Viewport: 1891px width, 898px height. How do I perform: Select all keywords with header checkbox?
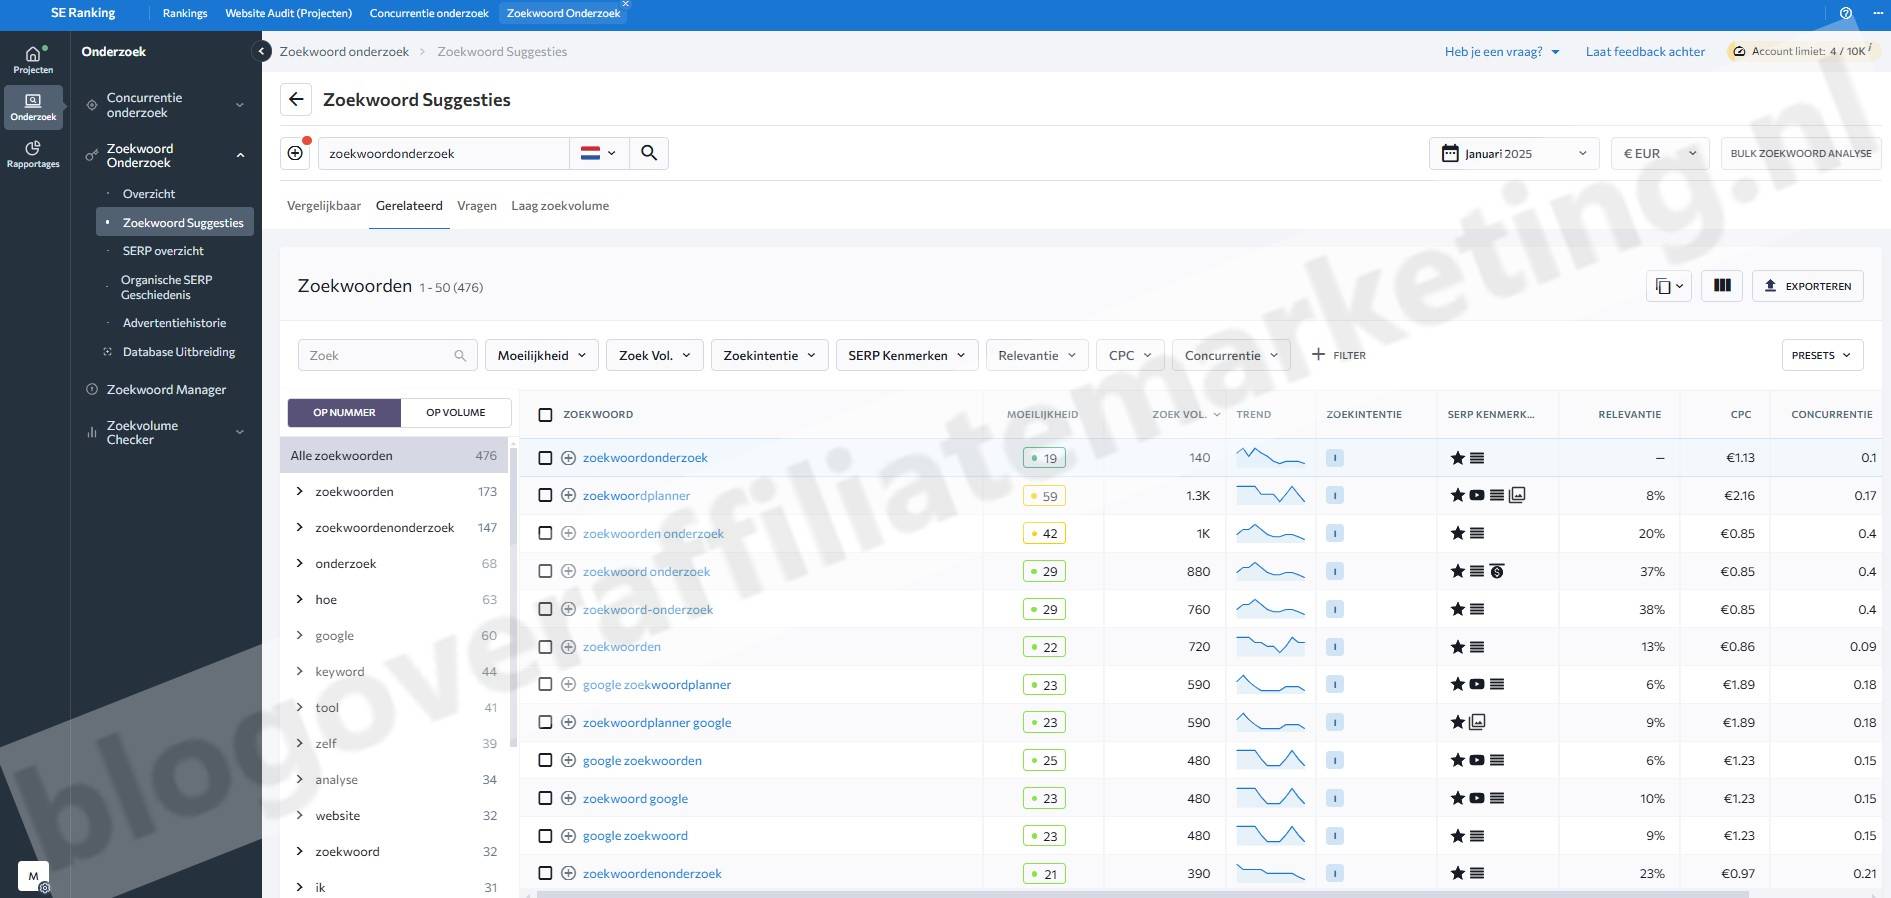pyautogui.click(x=545, y=415)
